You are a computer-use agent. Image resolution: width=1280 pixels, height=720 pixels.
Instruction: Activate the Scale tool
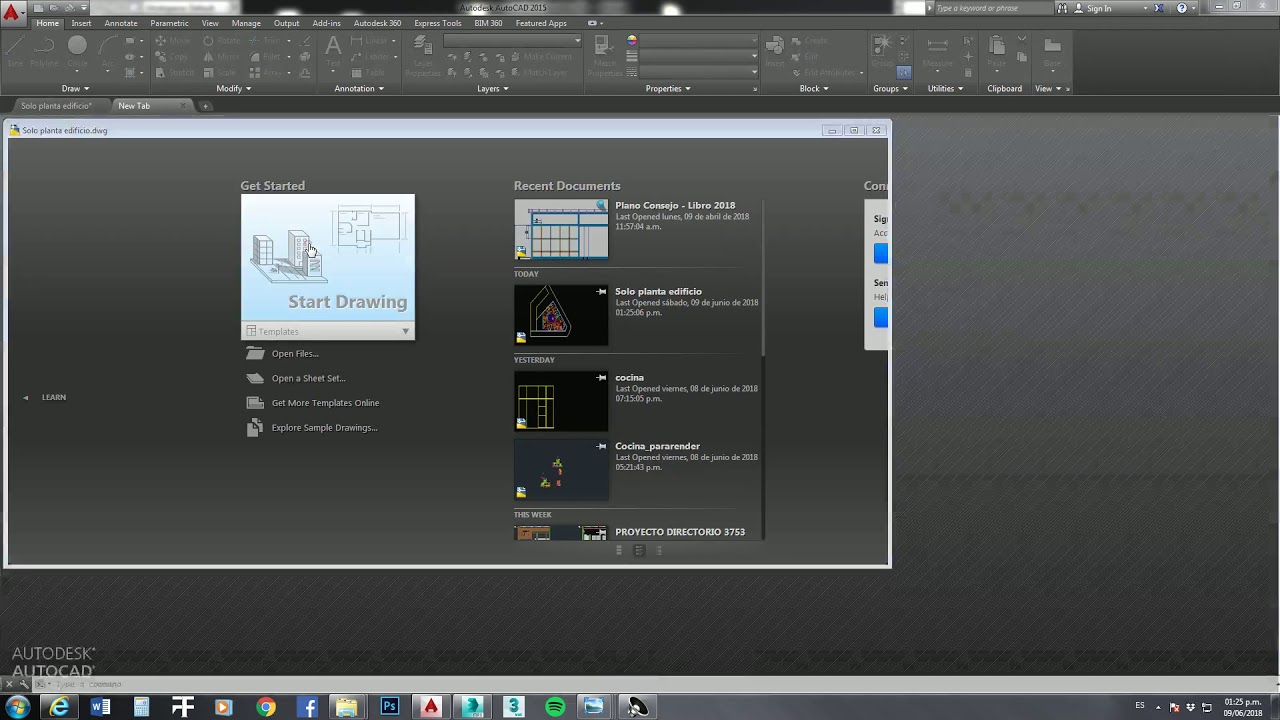221,73
